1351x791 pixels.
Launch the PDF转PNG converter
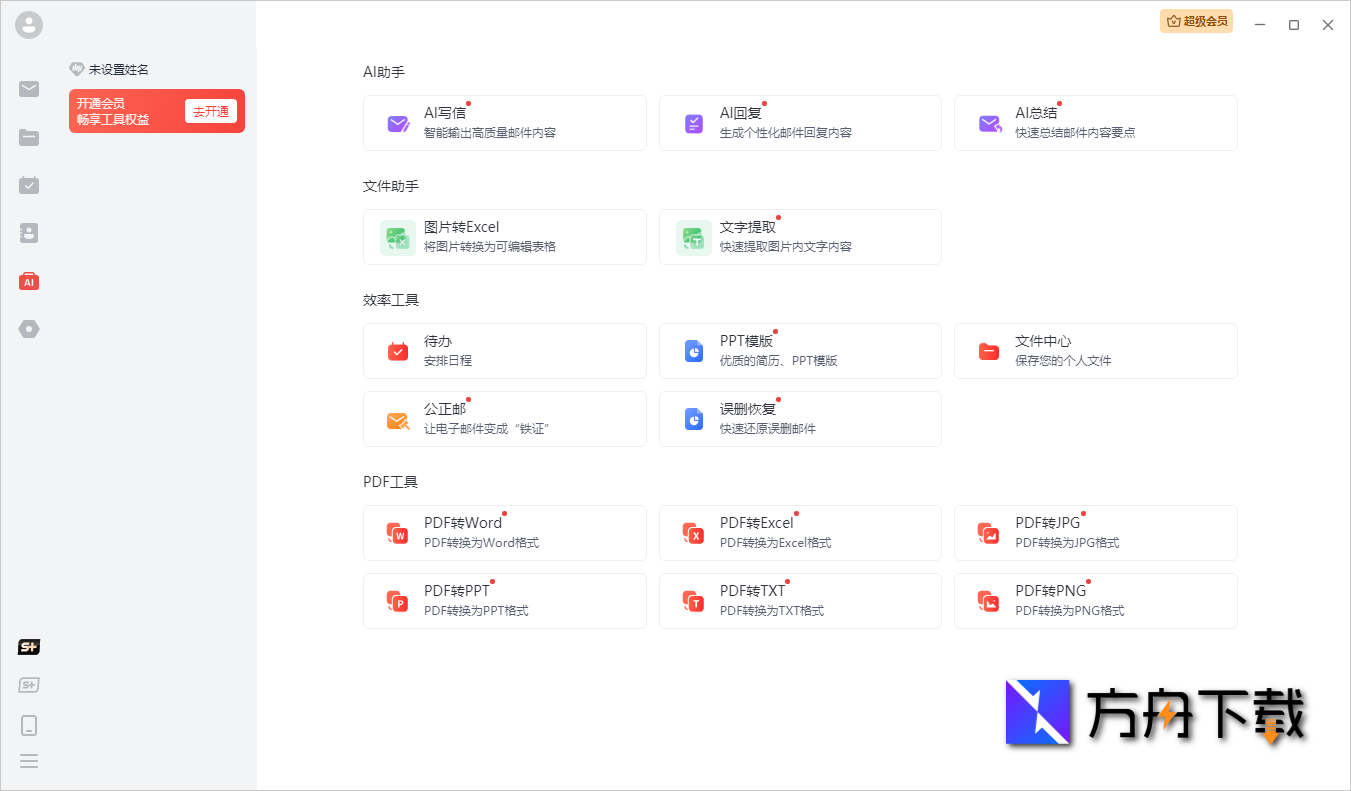[1095, 600]
